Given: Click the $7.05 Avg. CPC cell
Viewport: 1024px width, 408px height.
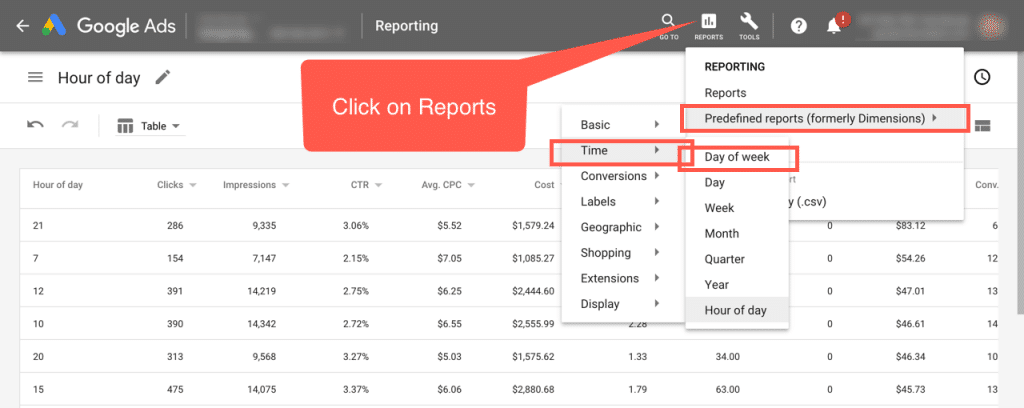Looking at the screenshot, I should point(450,258).
